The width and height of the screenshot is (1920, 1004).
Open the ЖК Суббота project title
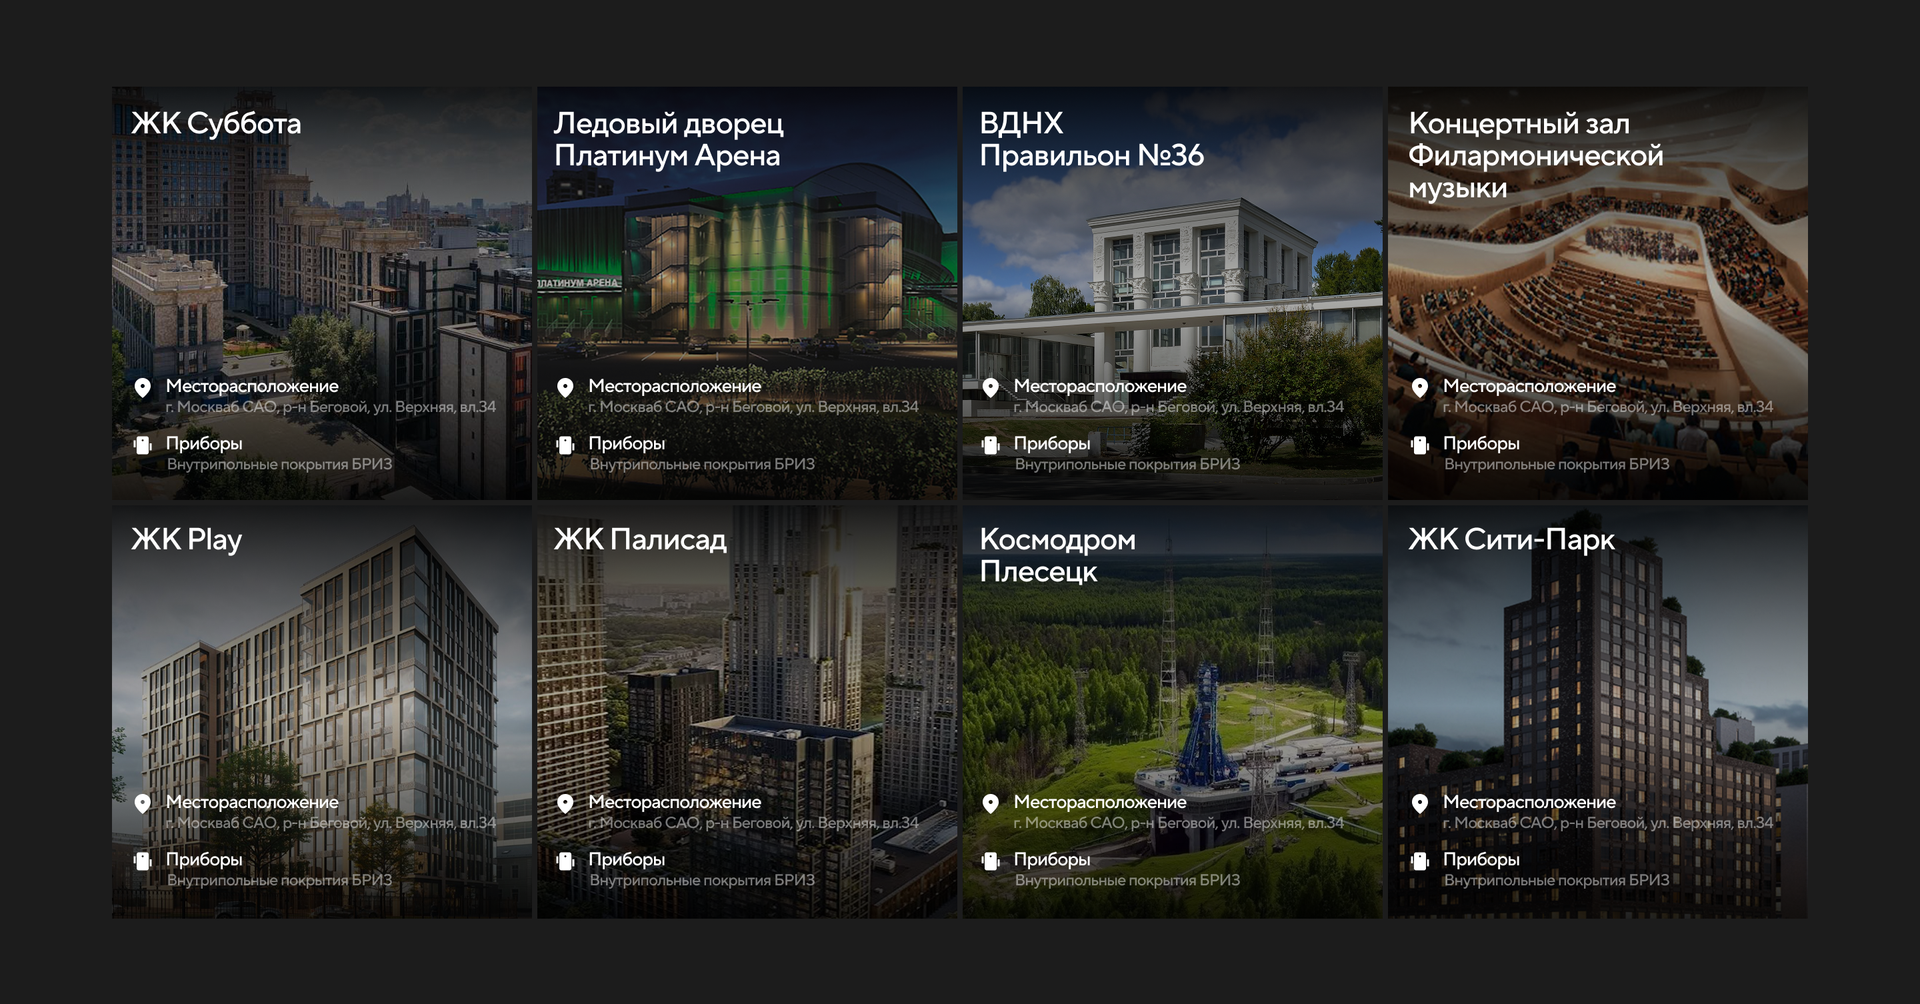[216, 124]
